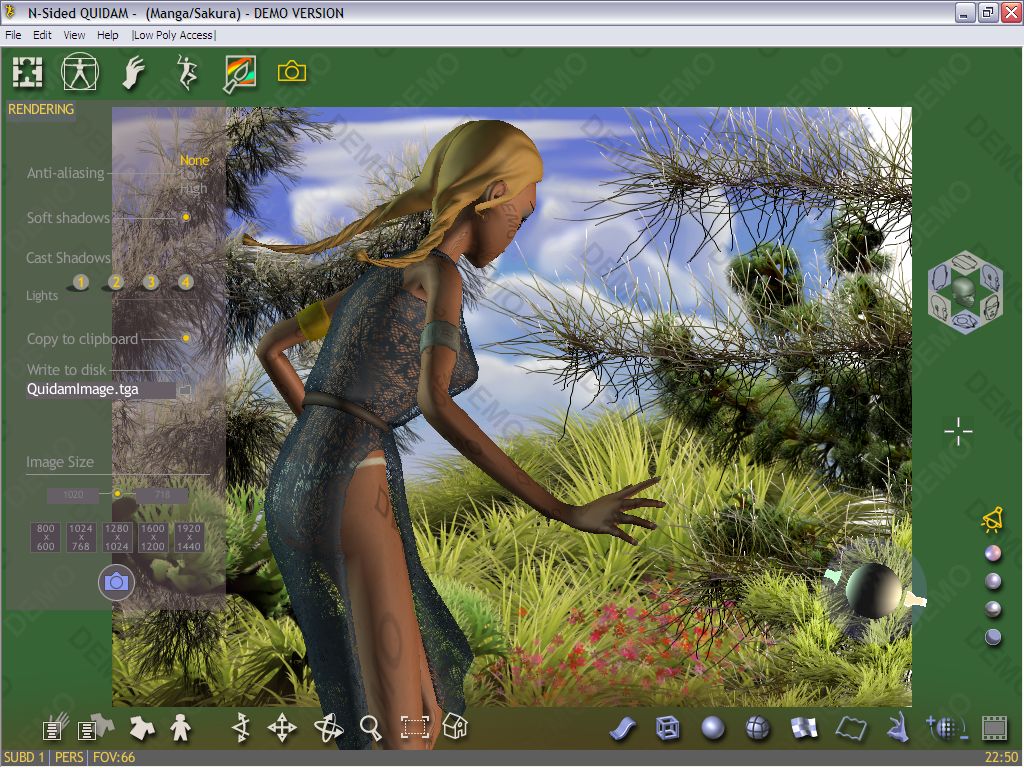Click the four-arrow move tool
Screen dimensions: 1024x768
pos(282,729)
